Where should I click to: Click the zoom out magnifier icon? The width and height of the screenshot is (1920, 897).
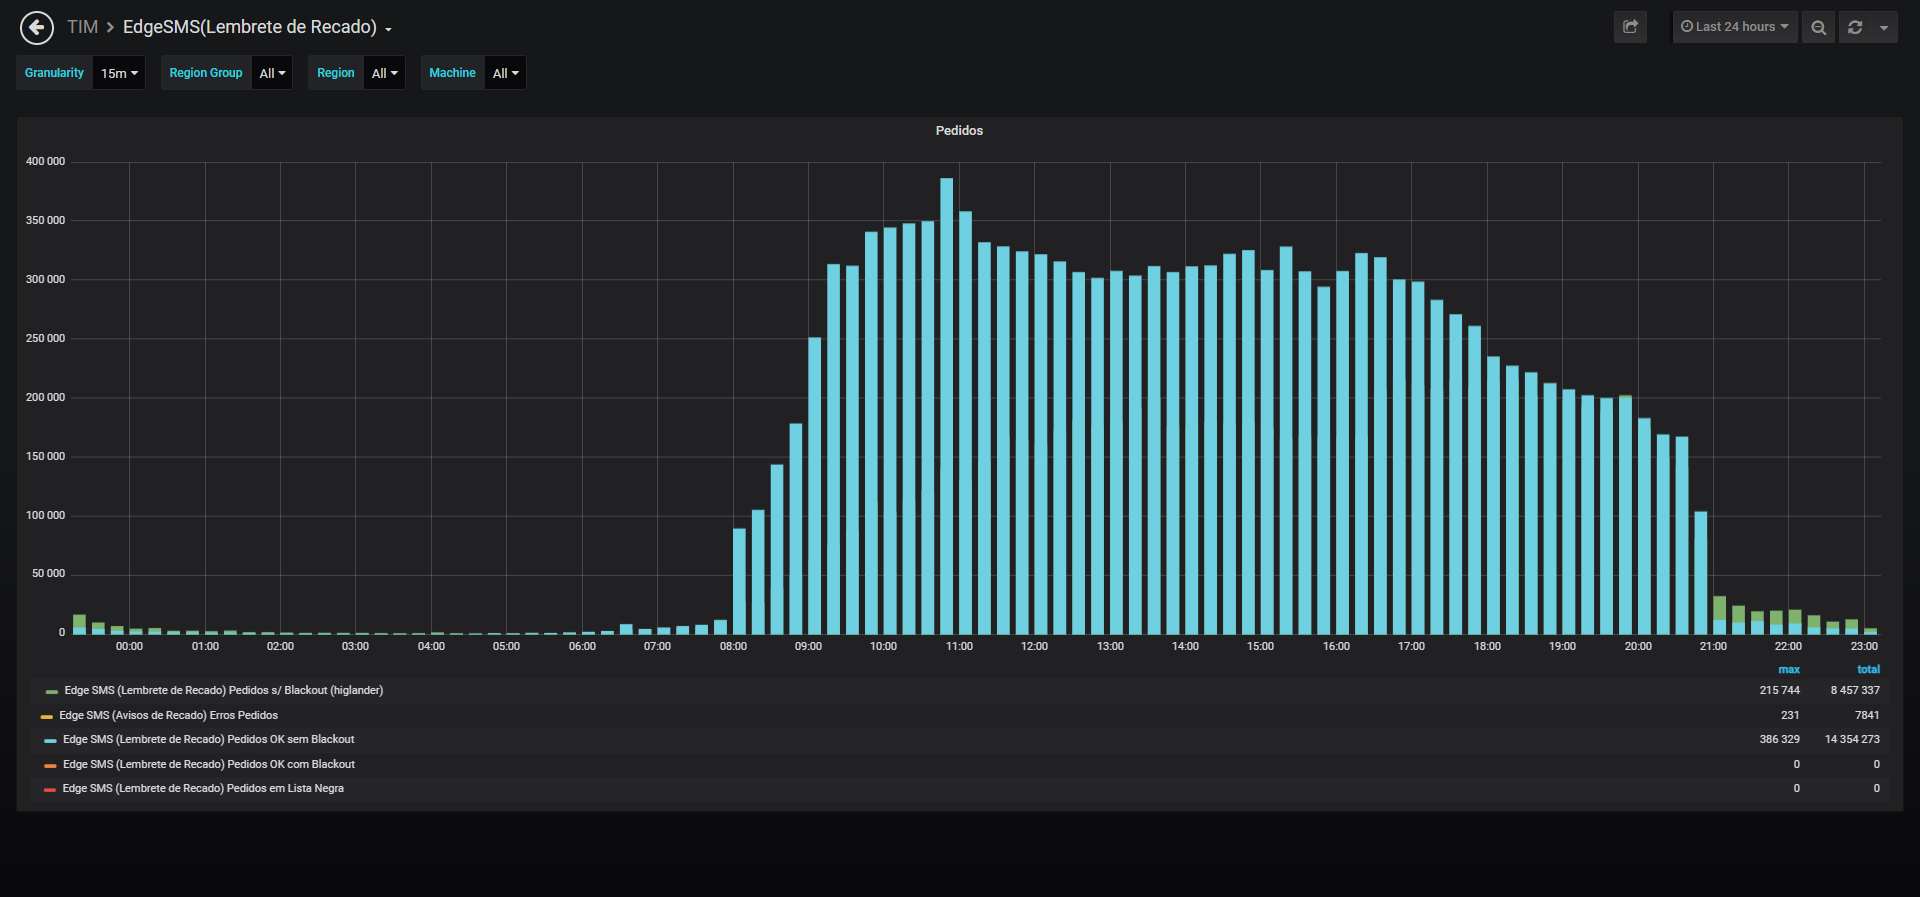coord(1818,27)
